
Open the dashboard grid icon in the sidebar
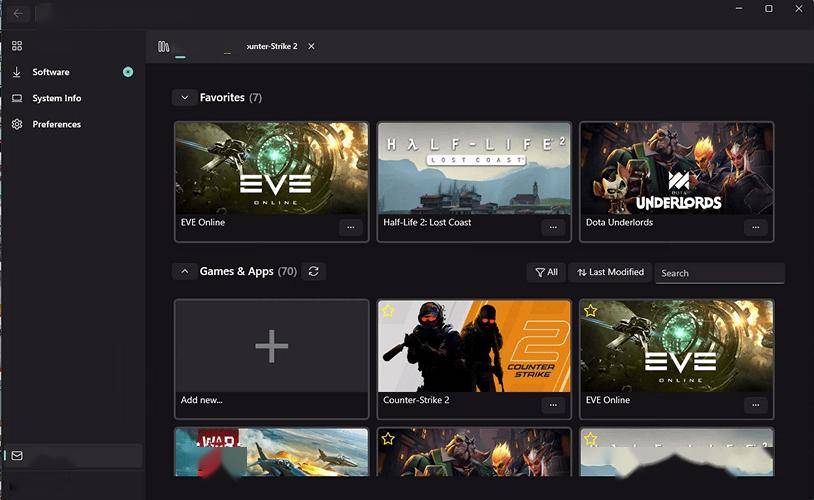click(17, 46)
